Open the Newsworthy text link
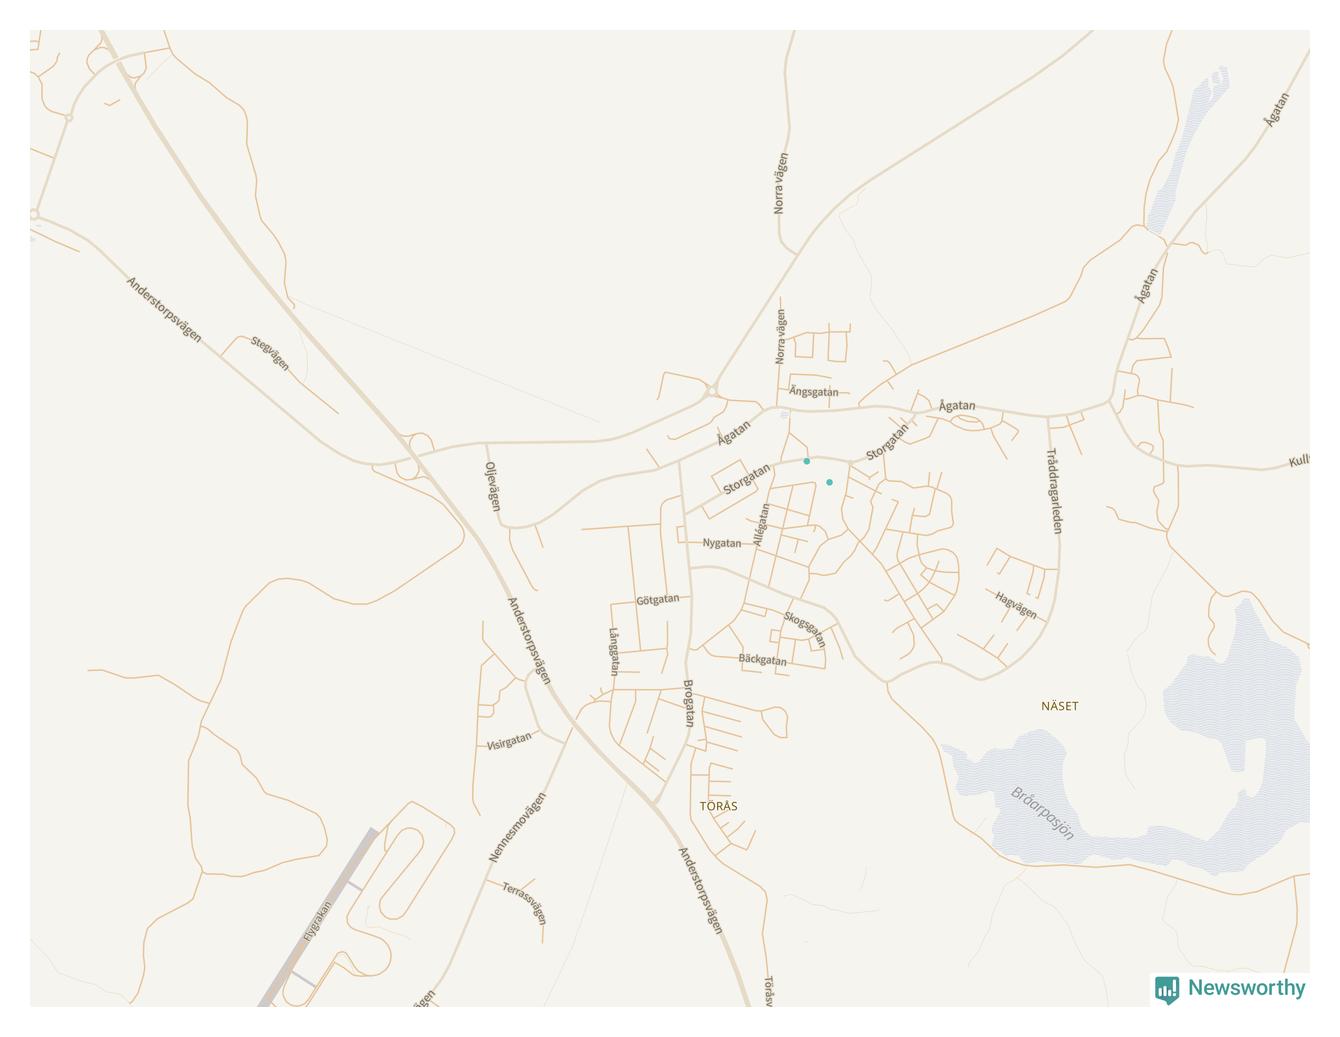1340x1037 pixels. point(1246,988)
